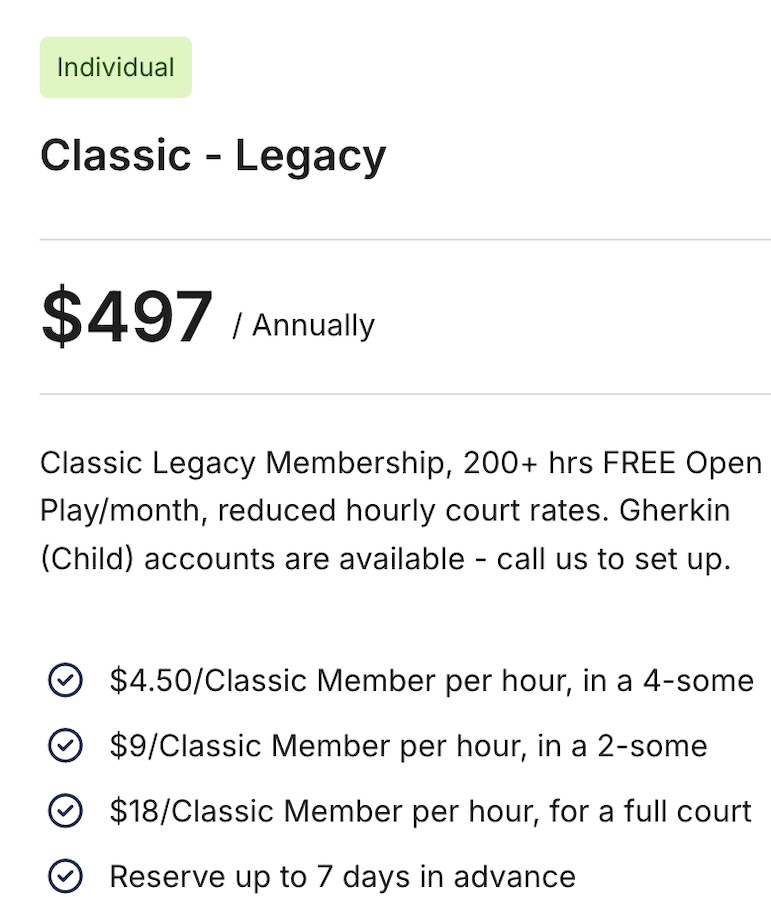Click the divider line below the plan title
This screenshot has width=771, height=897.
404,240
